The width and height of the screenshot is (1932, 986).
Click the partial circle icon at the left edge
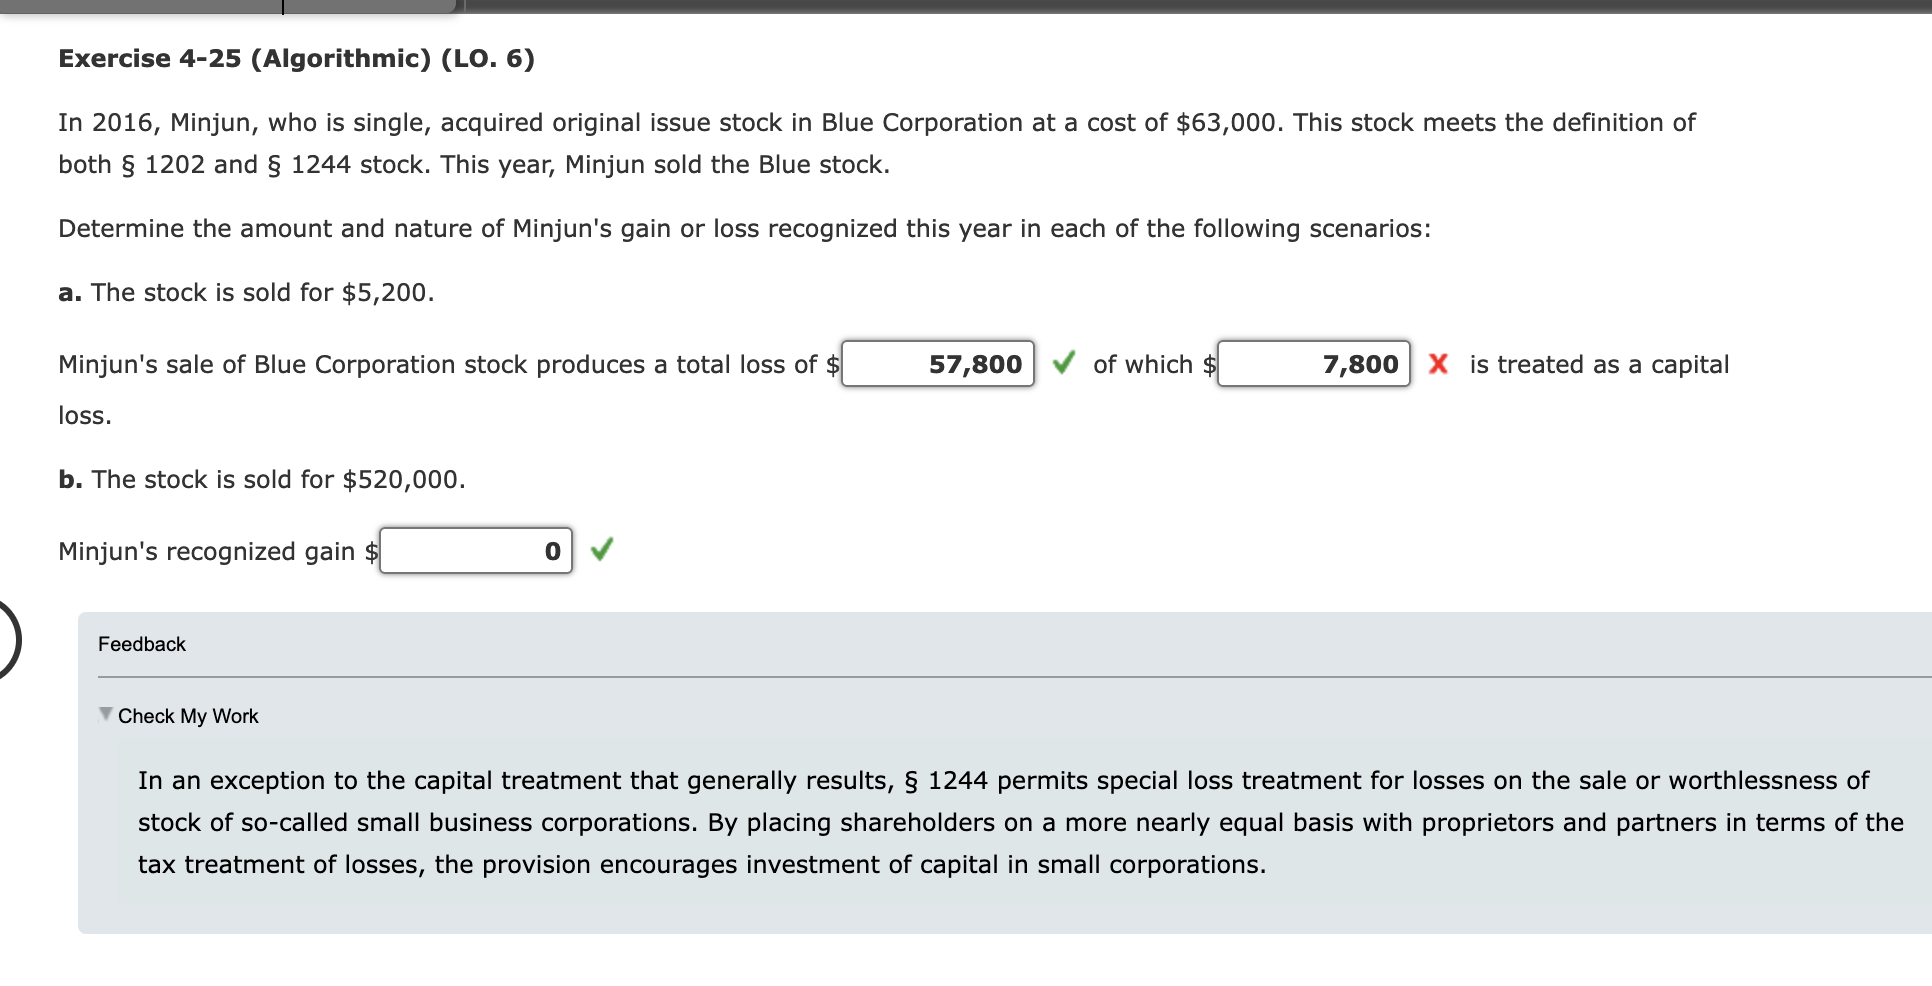8,639
